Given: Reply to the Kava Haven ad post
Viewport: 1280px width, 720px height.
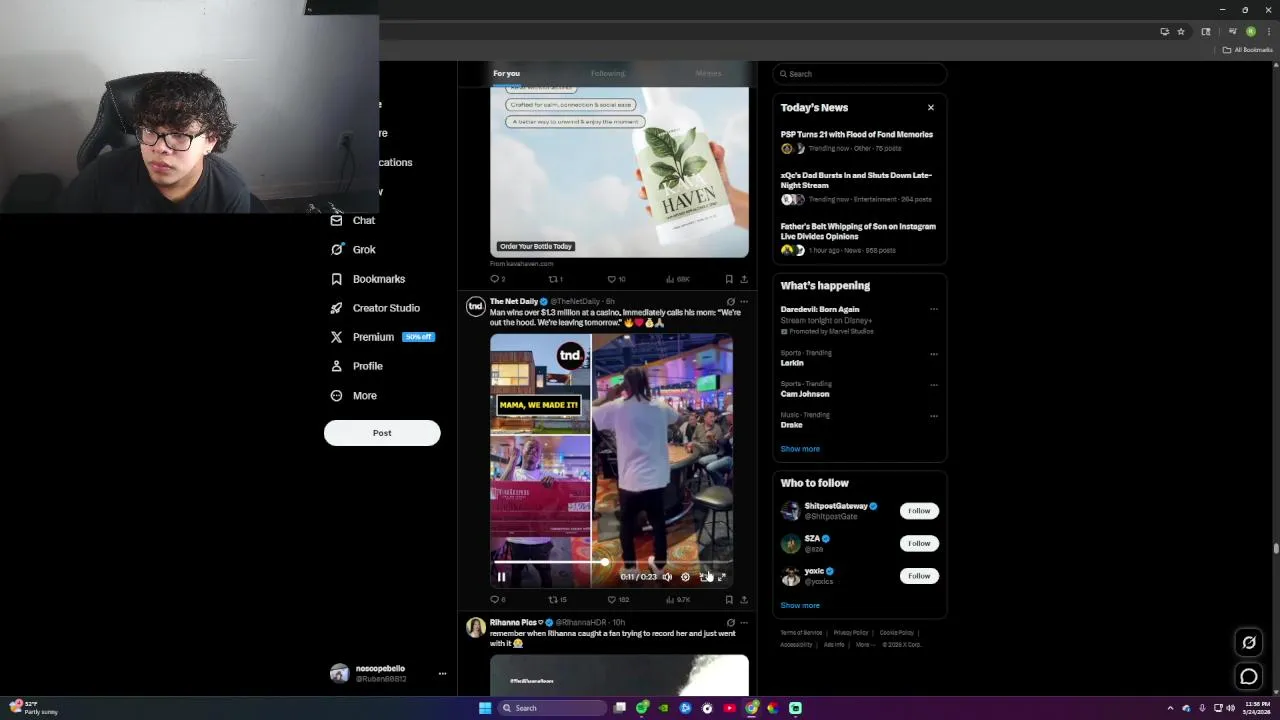Looking at the screenshot, I should coord(497,279).
